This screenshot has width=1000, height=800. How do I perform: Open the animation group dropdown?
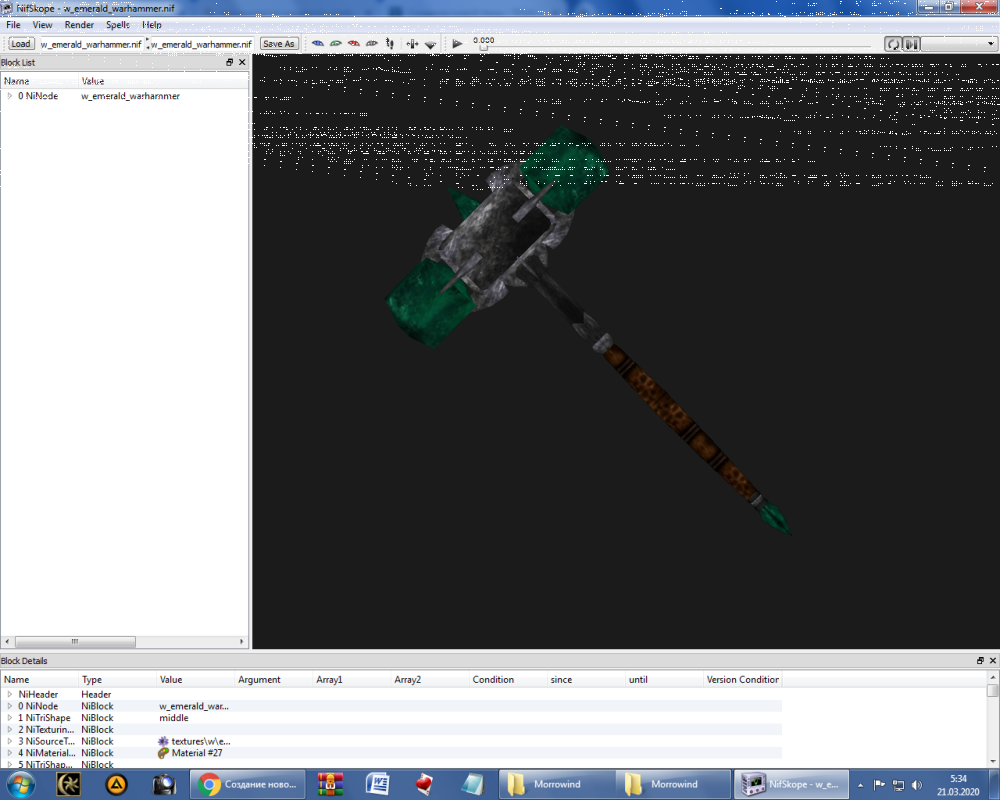(x=958, y=44)
